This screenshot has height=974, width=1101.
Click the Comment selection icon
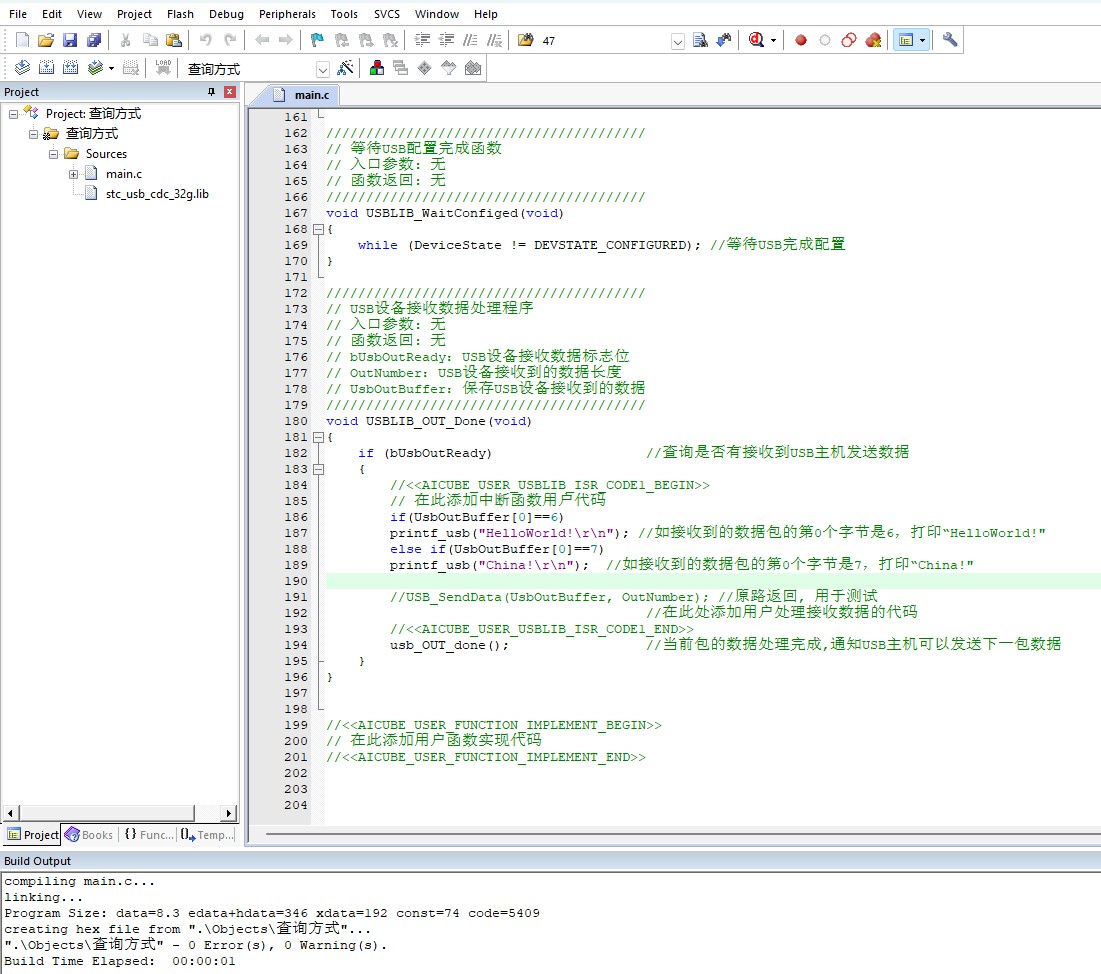tap(470, 40)
